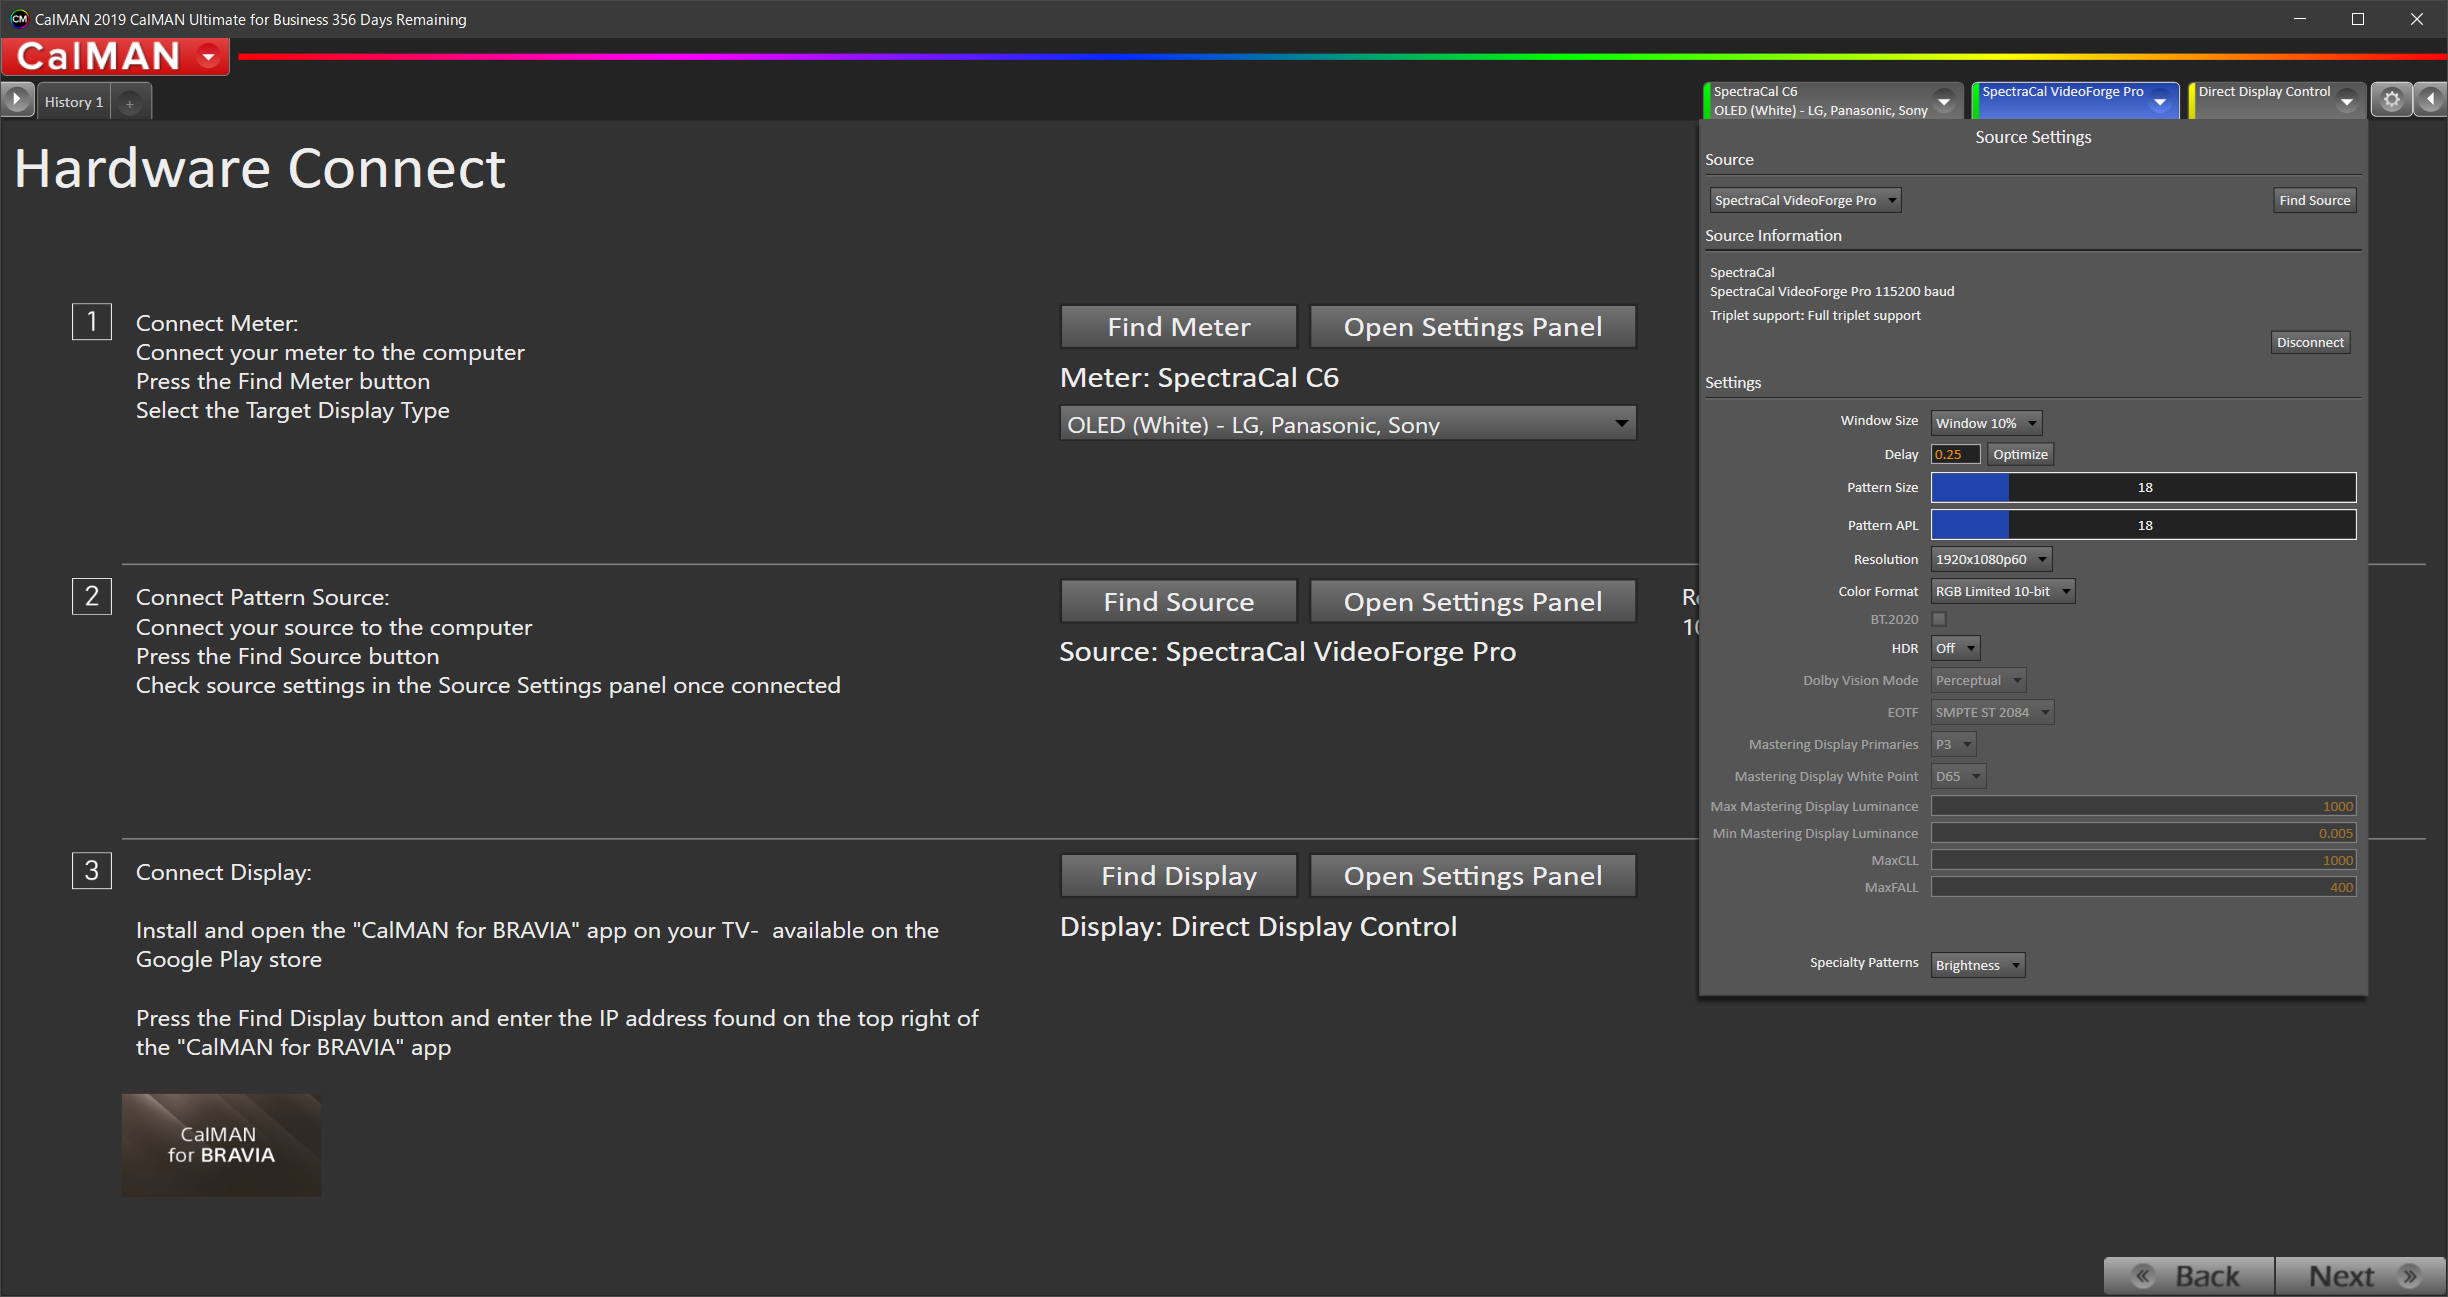This screenshot has height=1297, width=2448.
Task: Click the CalMAN app icon in title bar
Action: tap(18, 19)
